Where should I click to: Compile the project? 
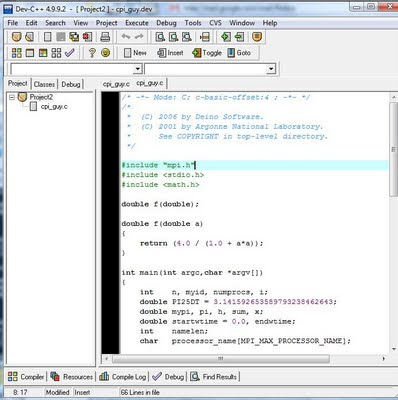tap(16, 53)
